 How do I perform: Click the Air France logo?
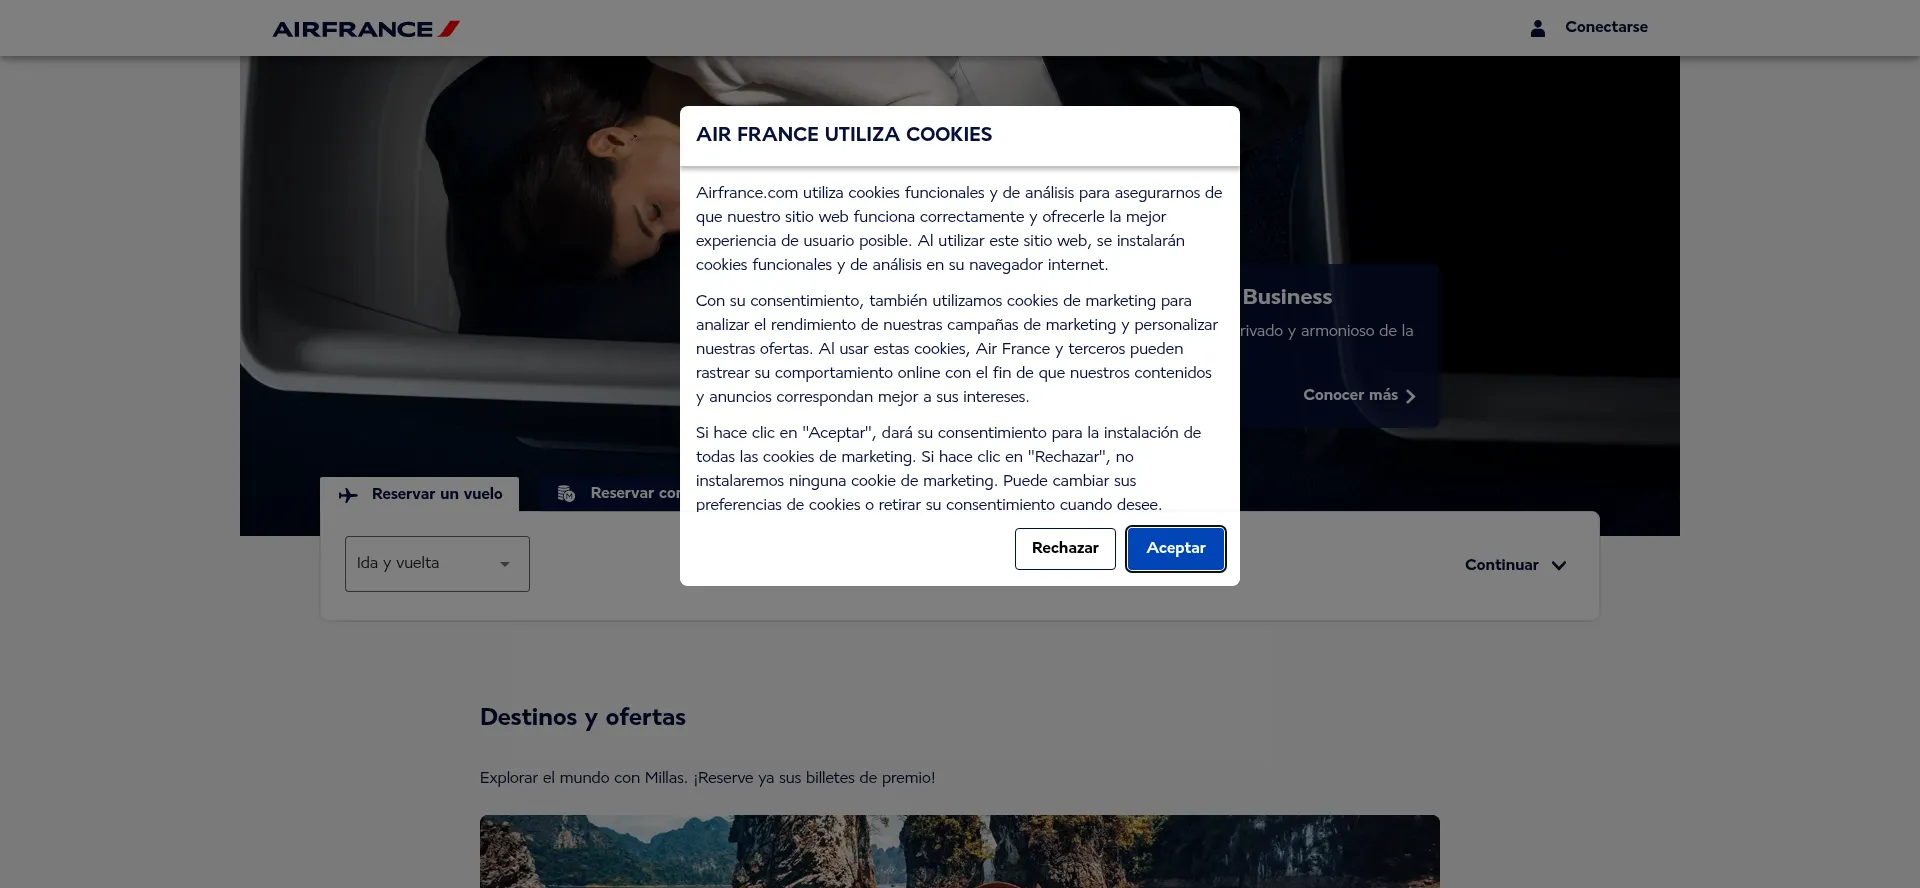[366, 29]
